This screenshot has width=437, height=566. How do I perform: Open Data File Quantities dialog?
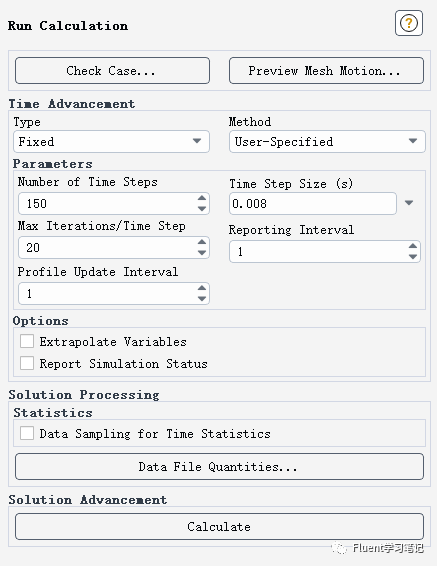point(219,467)
